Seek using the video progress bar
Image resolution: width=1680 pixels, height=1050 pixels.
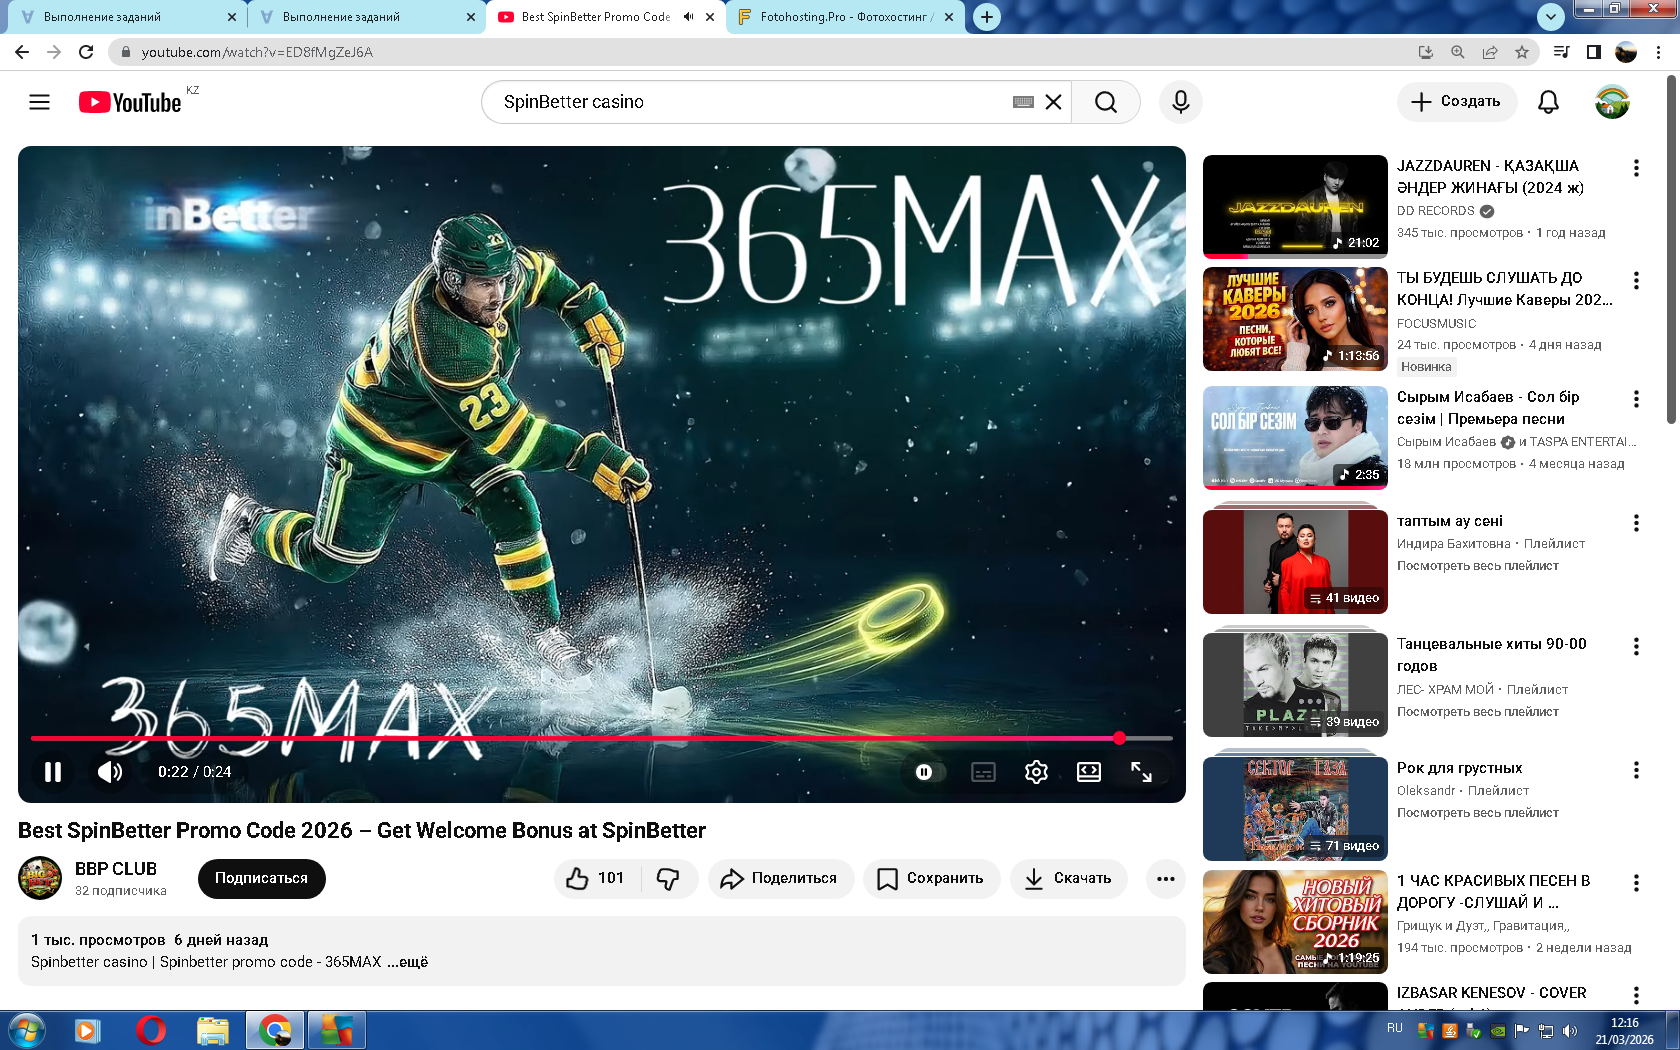601,738
